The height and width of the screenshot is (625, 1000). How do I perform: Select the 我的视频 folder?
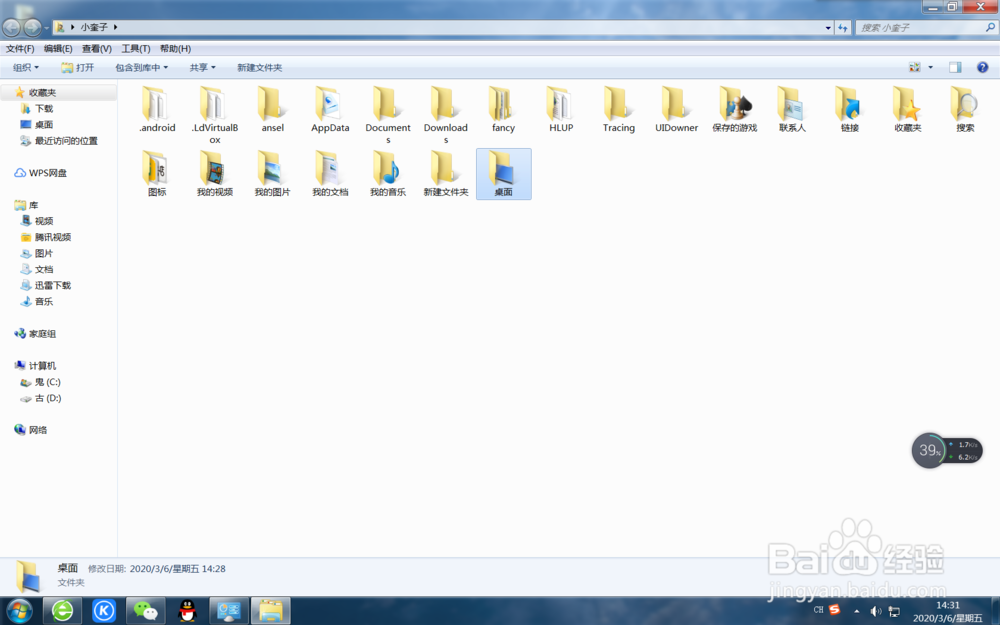click(215, 173)
